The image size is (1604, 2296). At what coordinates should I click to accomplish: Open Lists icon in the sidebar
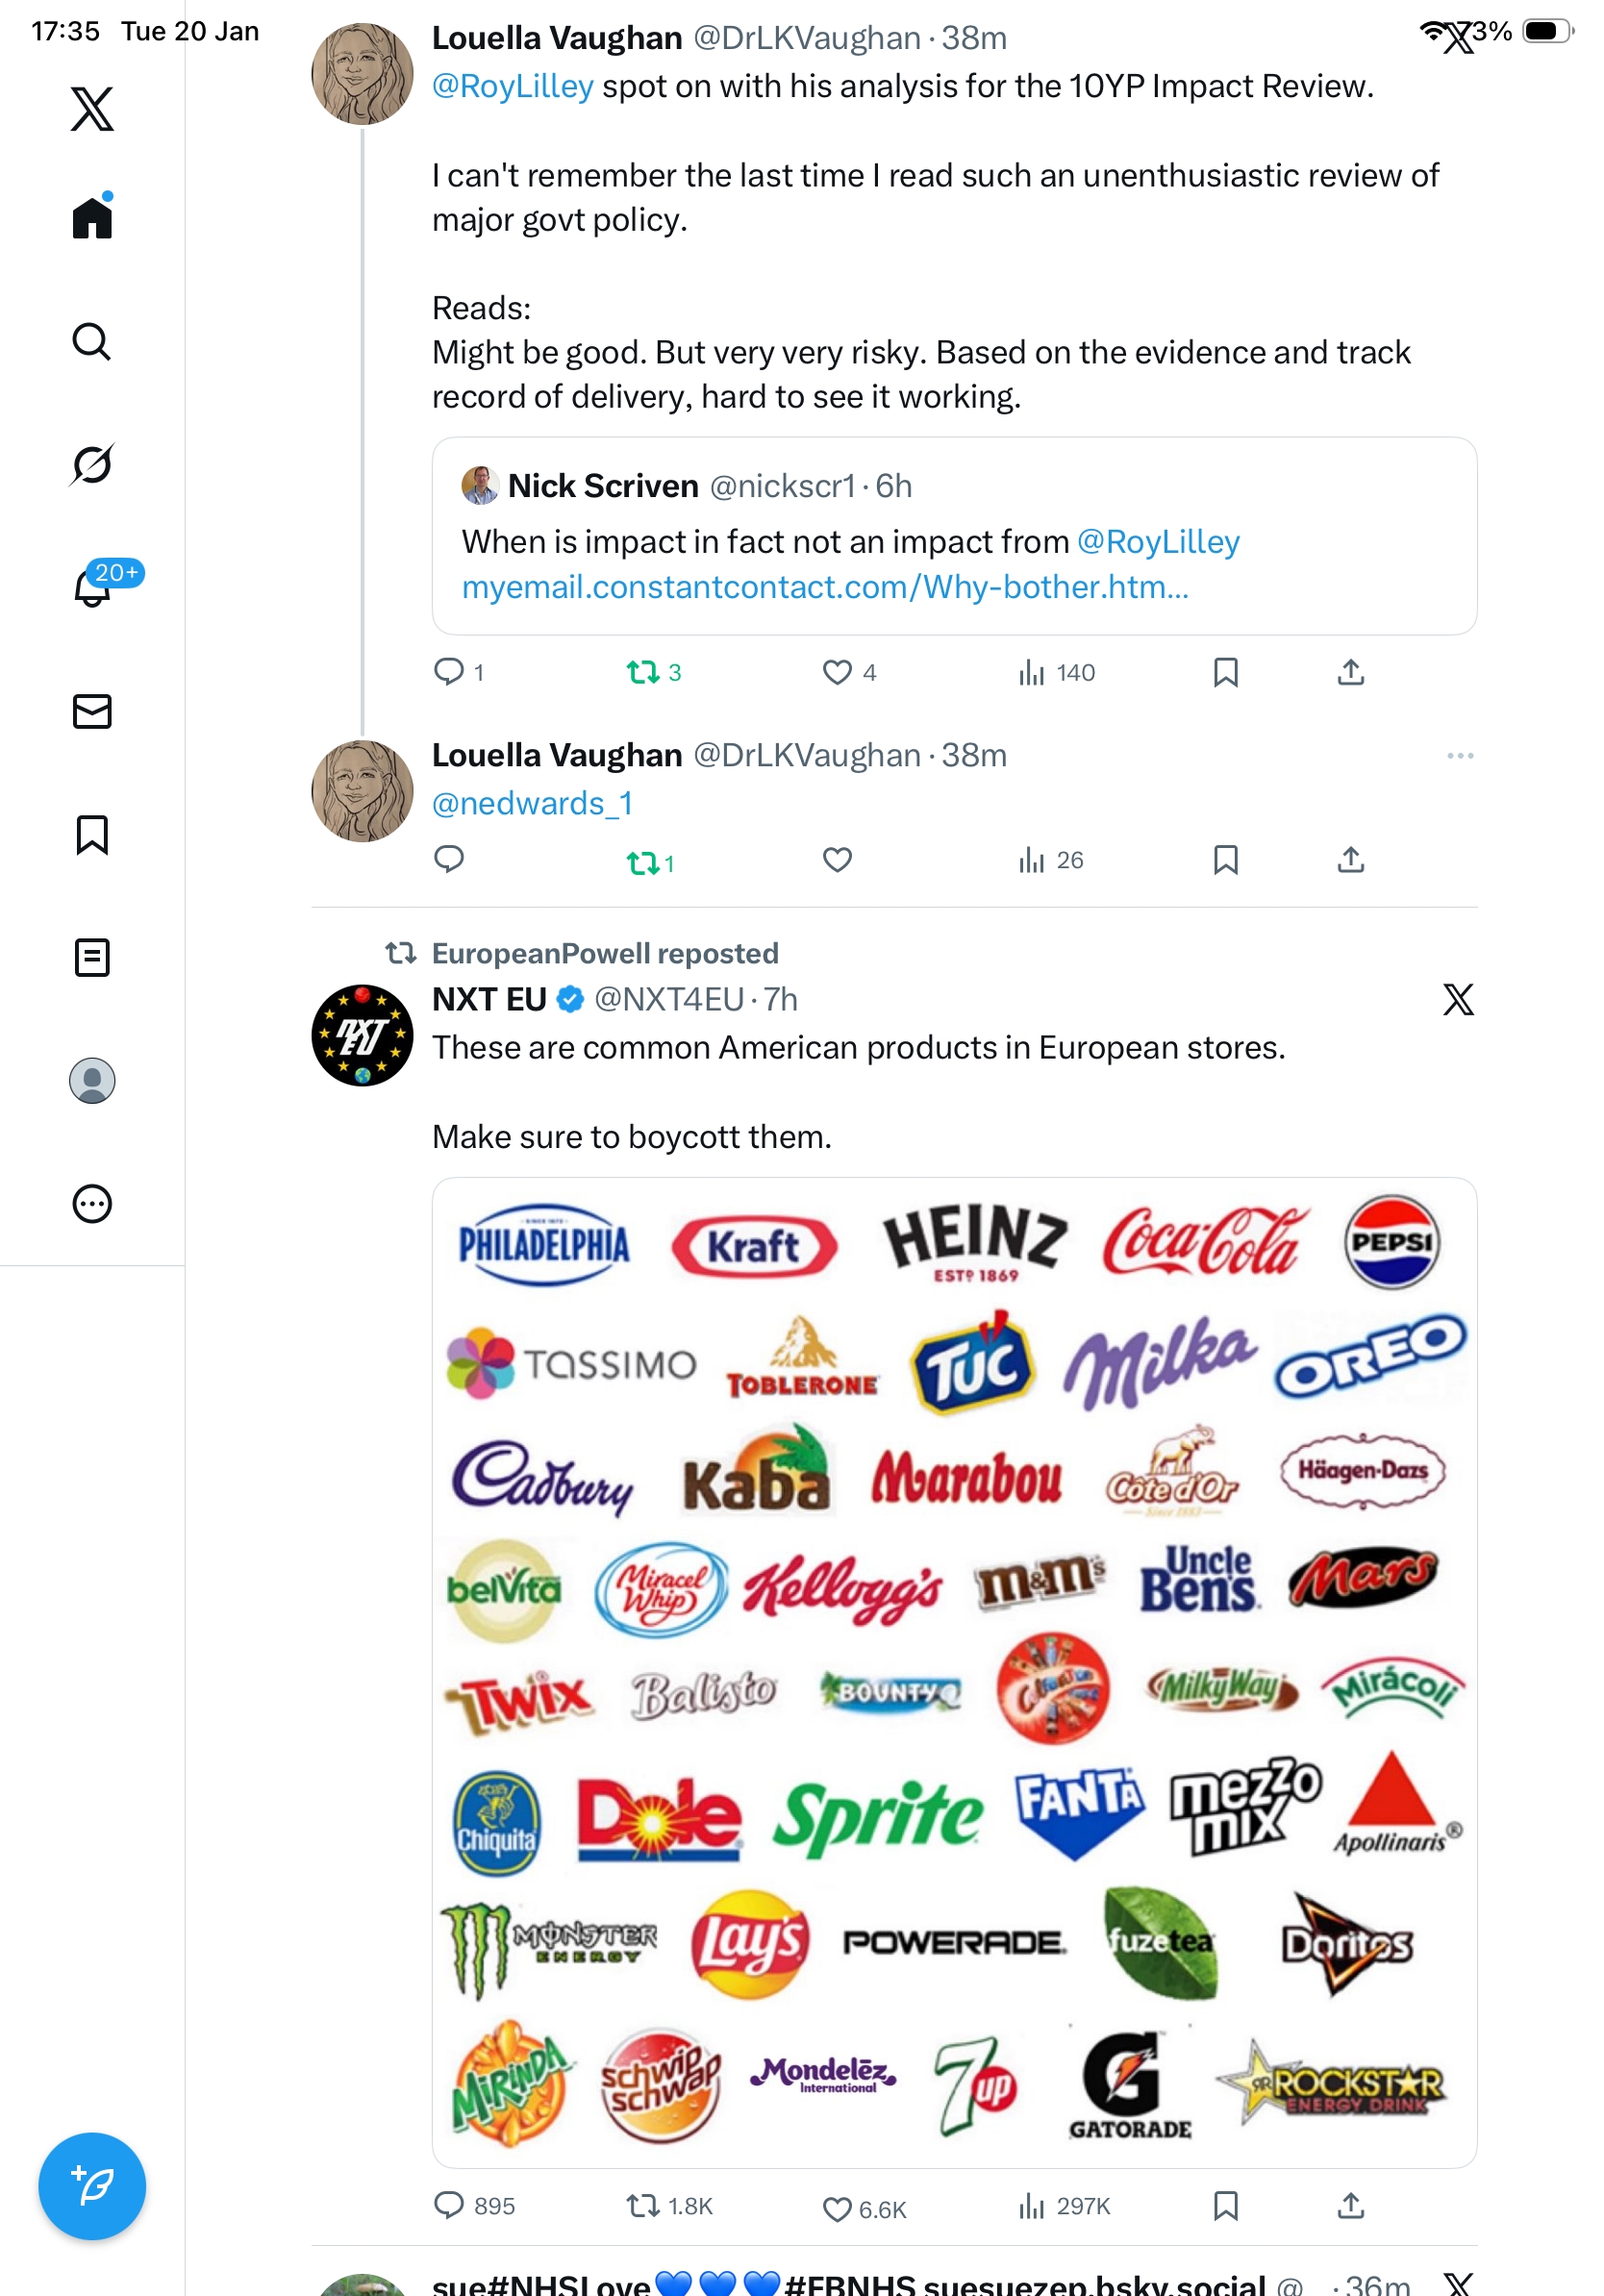tap(92, 957)
